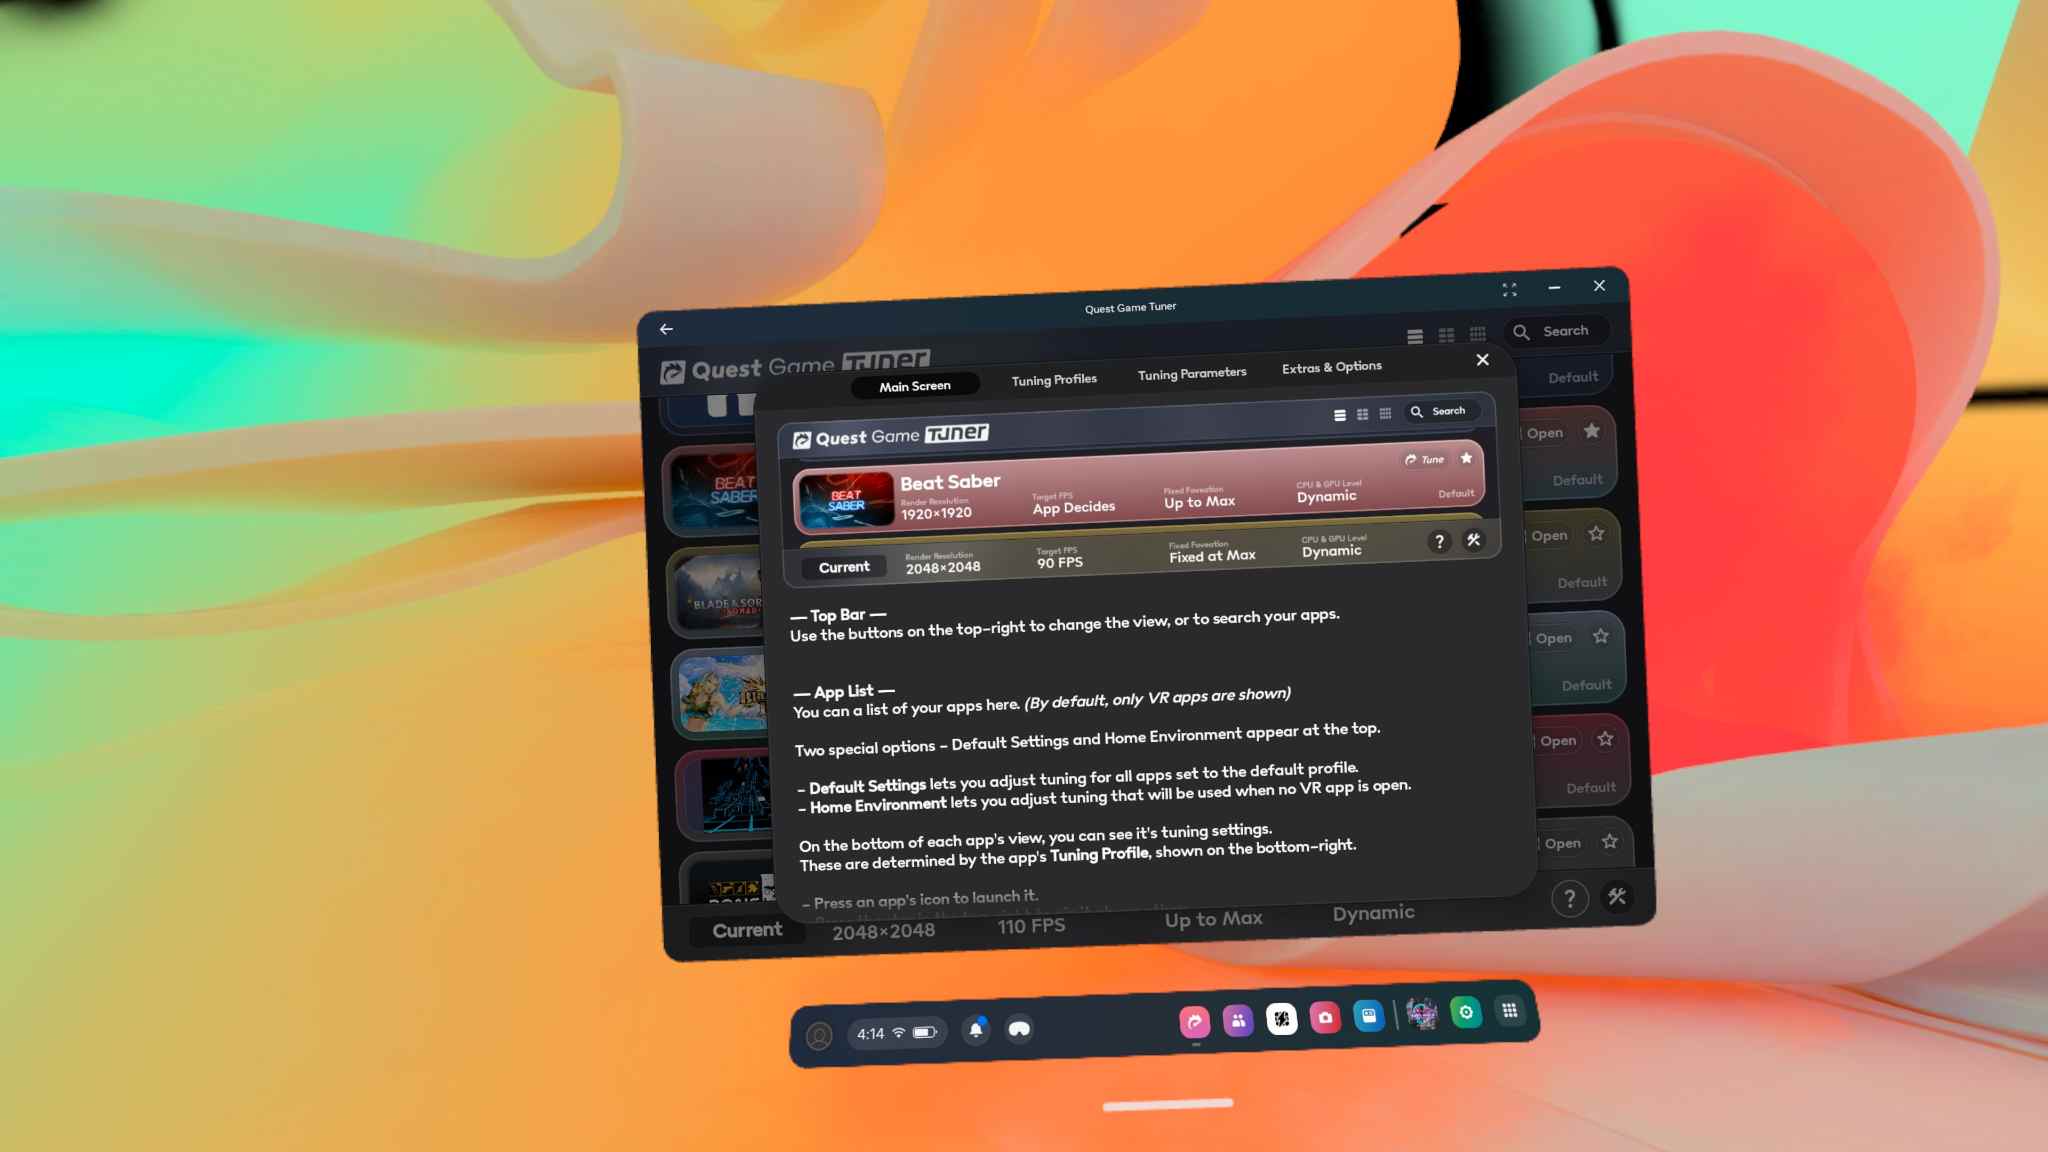Viewport: 2048px width, 1152px height.
Task: Click the back arrow navigation button
Action: (665, 329)
